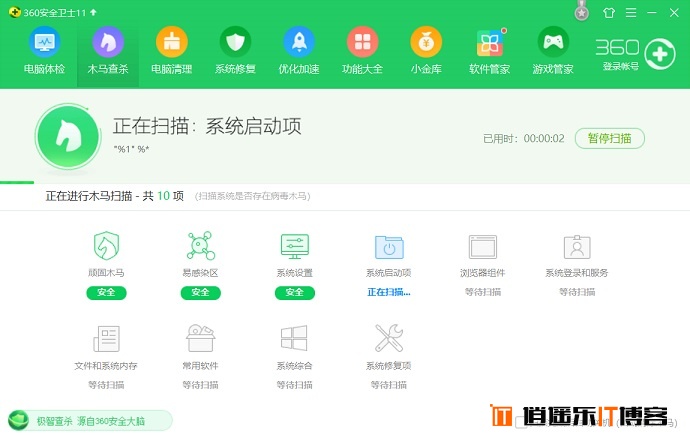The image size is (690, 435).
Task: Click 等待扫描 under 浏览器组件
Action: click(483, 292)
